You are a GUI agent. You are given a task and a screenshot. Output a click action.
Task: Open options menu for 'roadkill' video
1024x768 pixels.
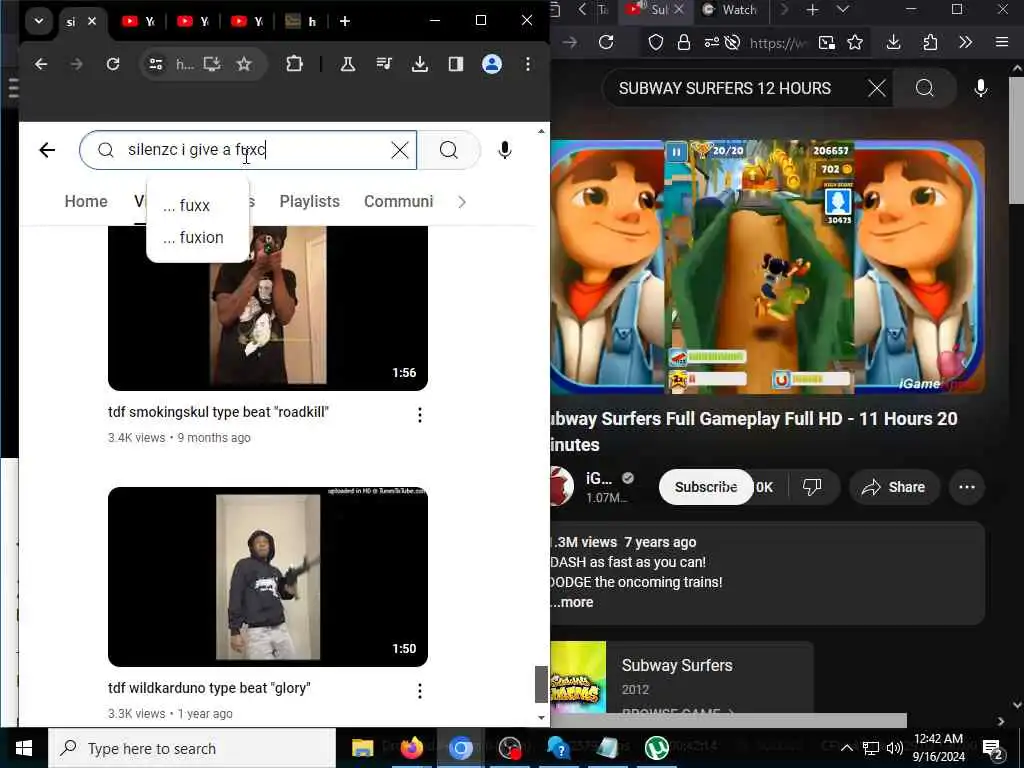tap(420, 415)
